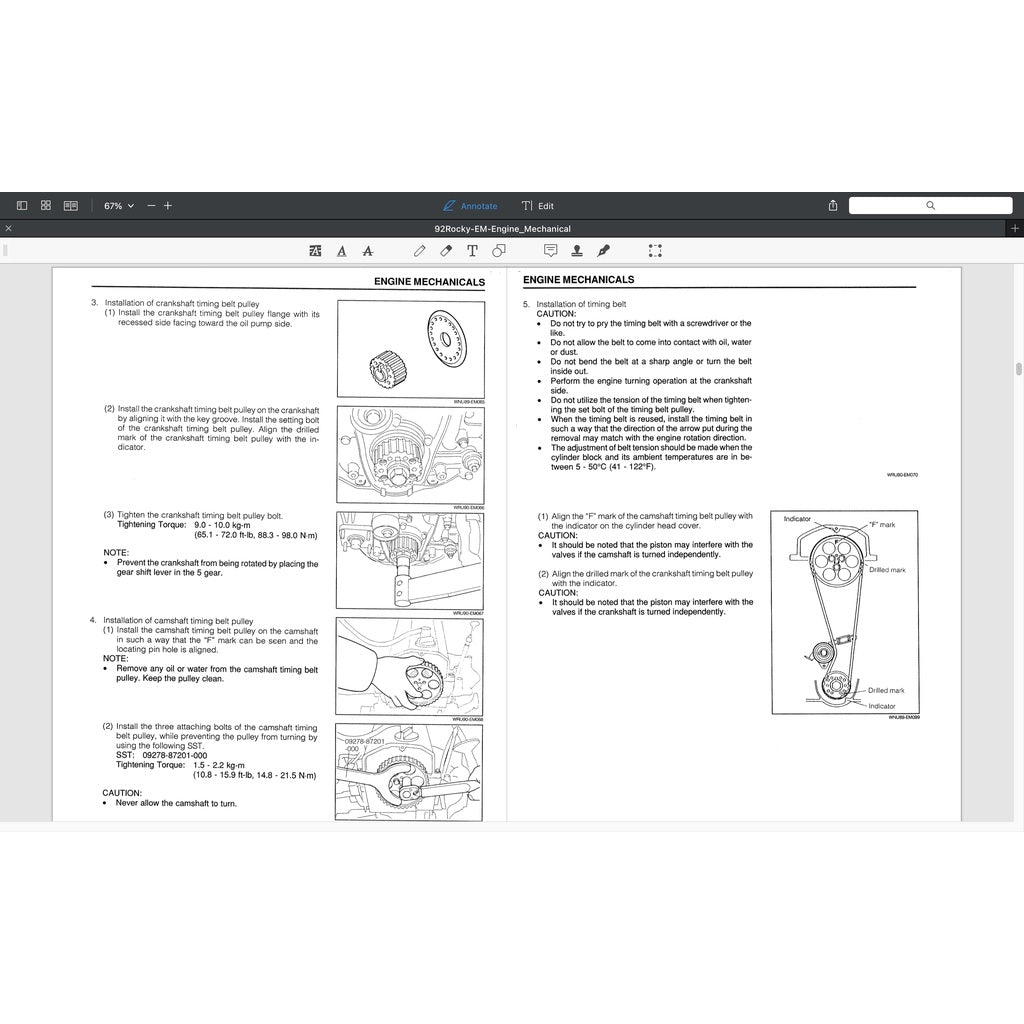Select the text highlight tool
Screen dimensions: 1024x1024
[x=316, y=251]
